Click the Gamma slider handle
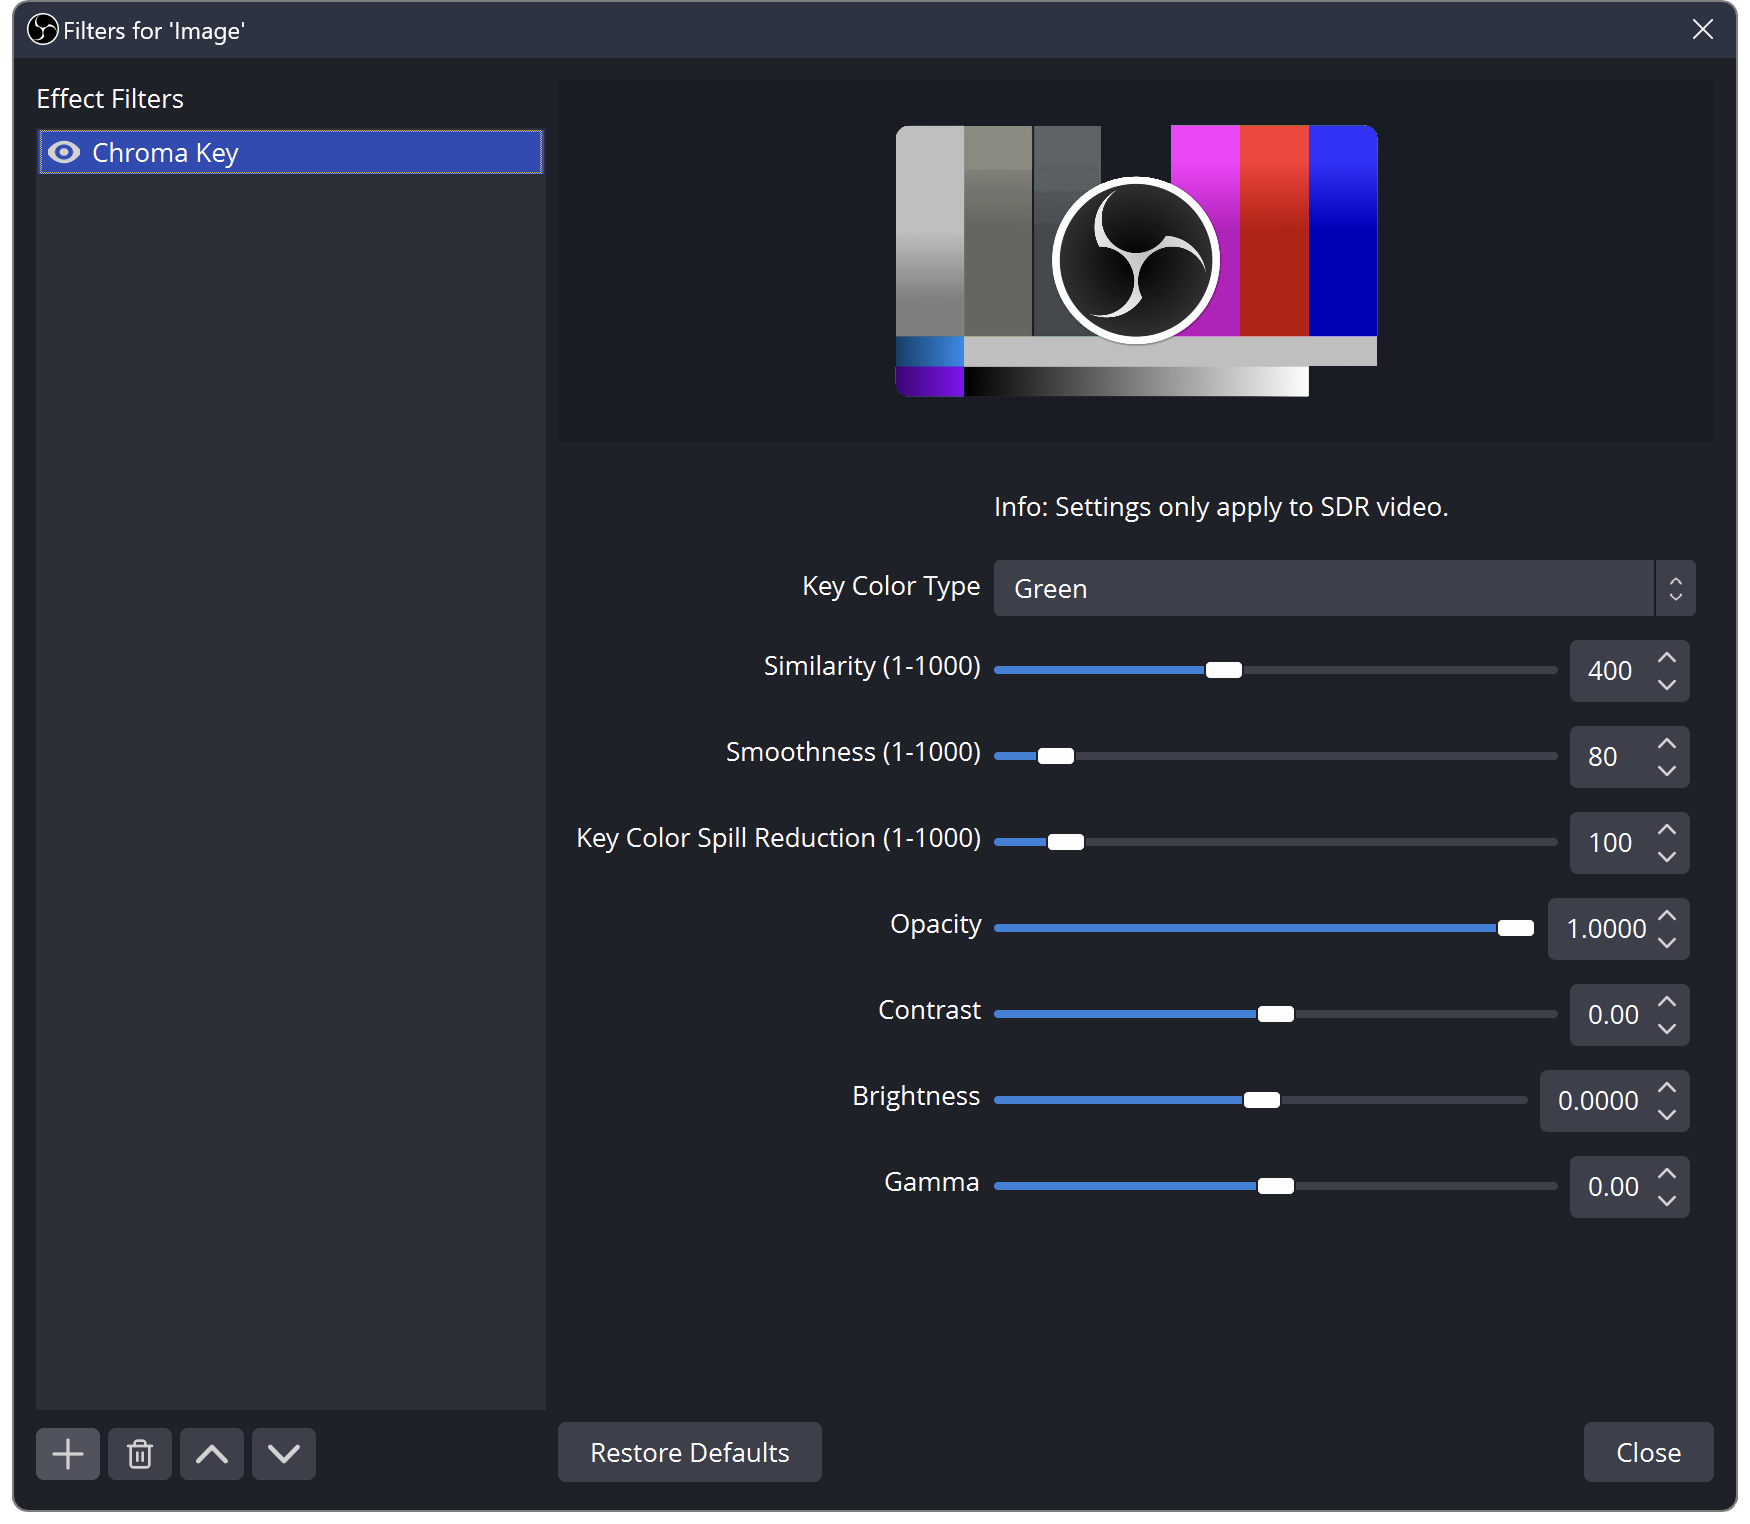This screenshot has width=1750, height=1524. click(1275, 1186)
